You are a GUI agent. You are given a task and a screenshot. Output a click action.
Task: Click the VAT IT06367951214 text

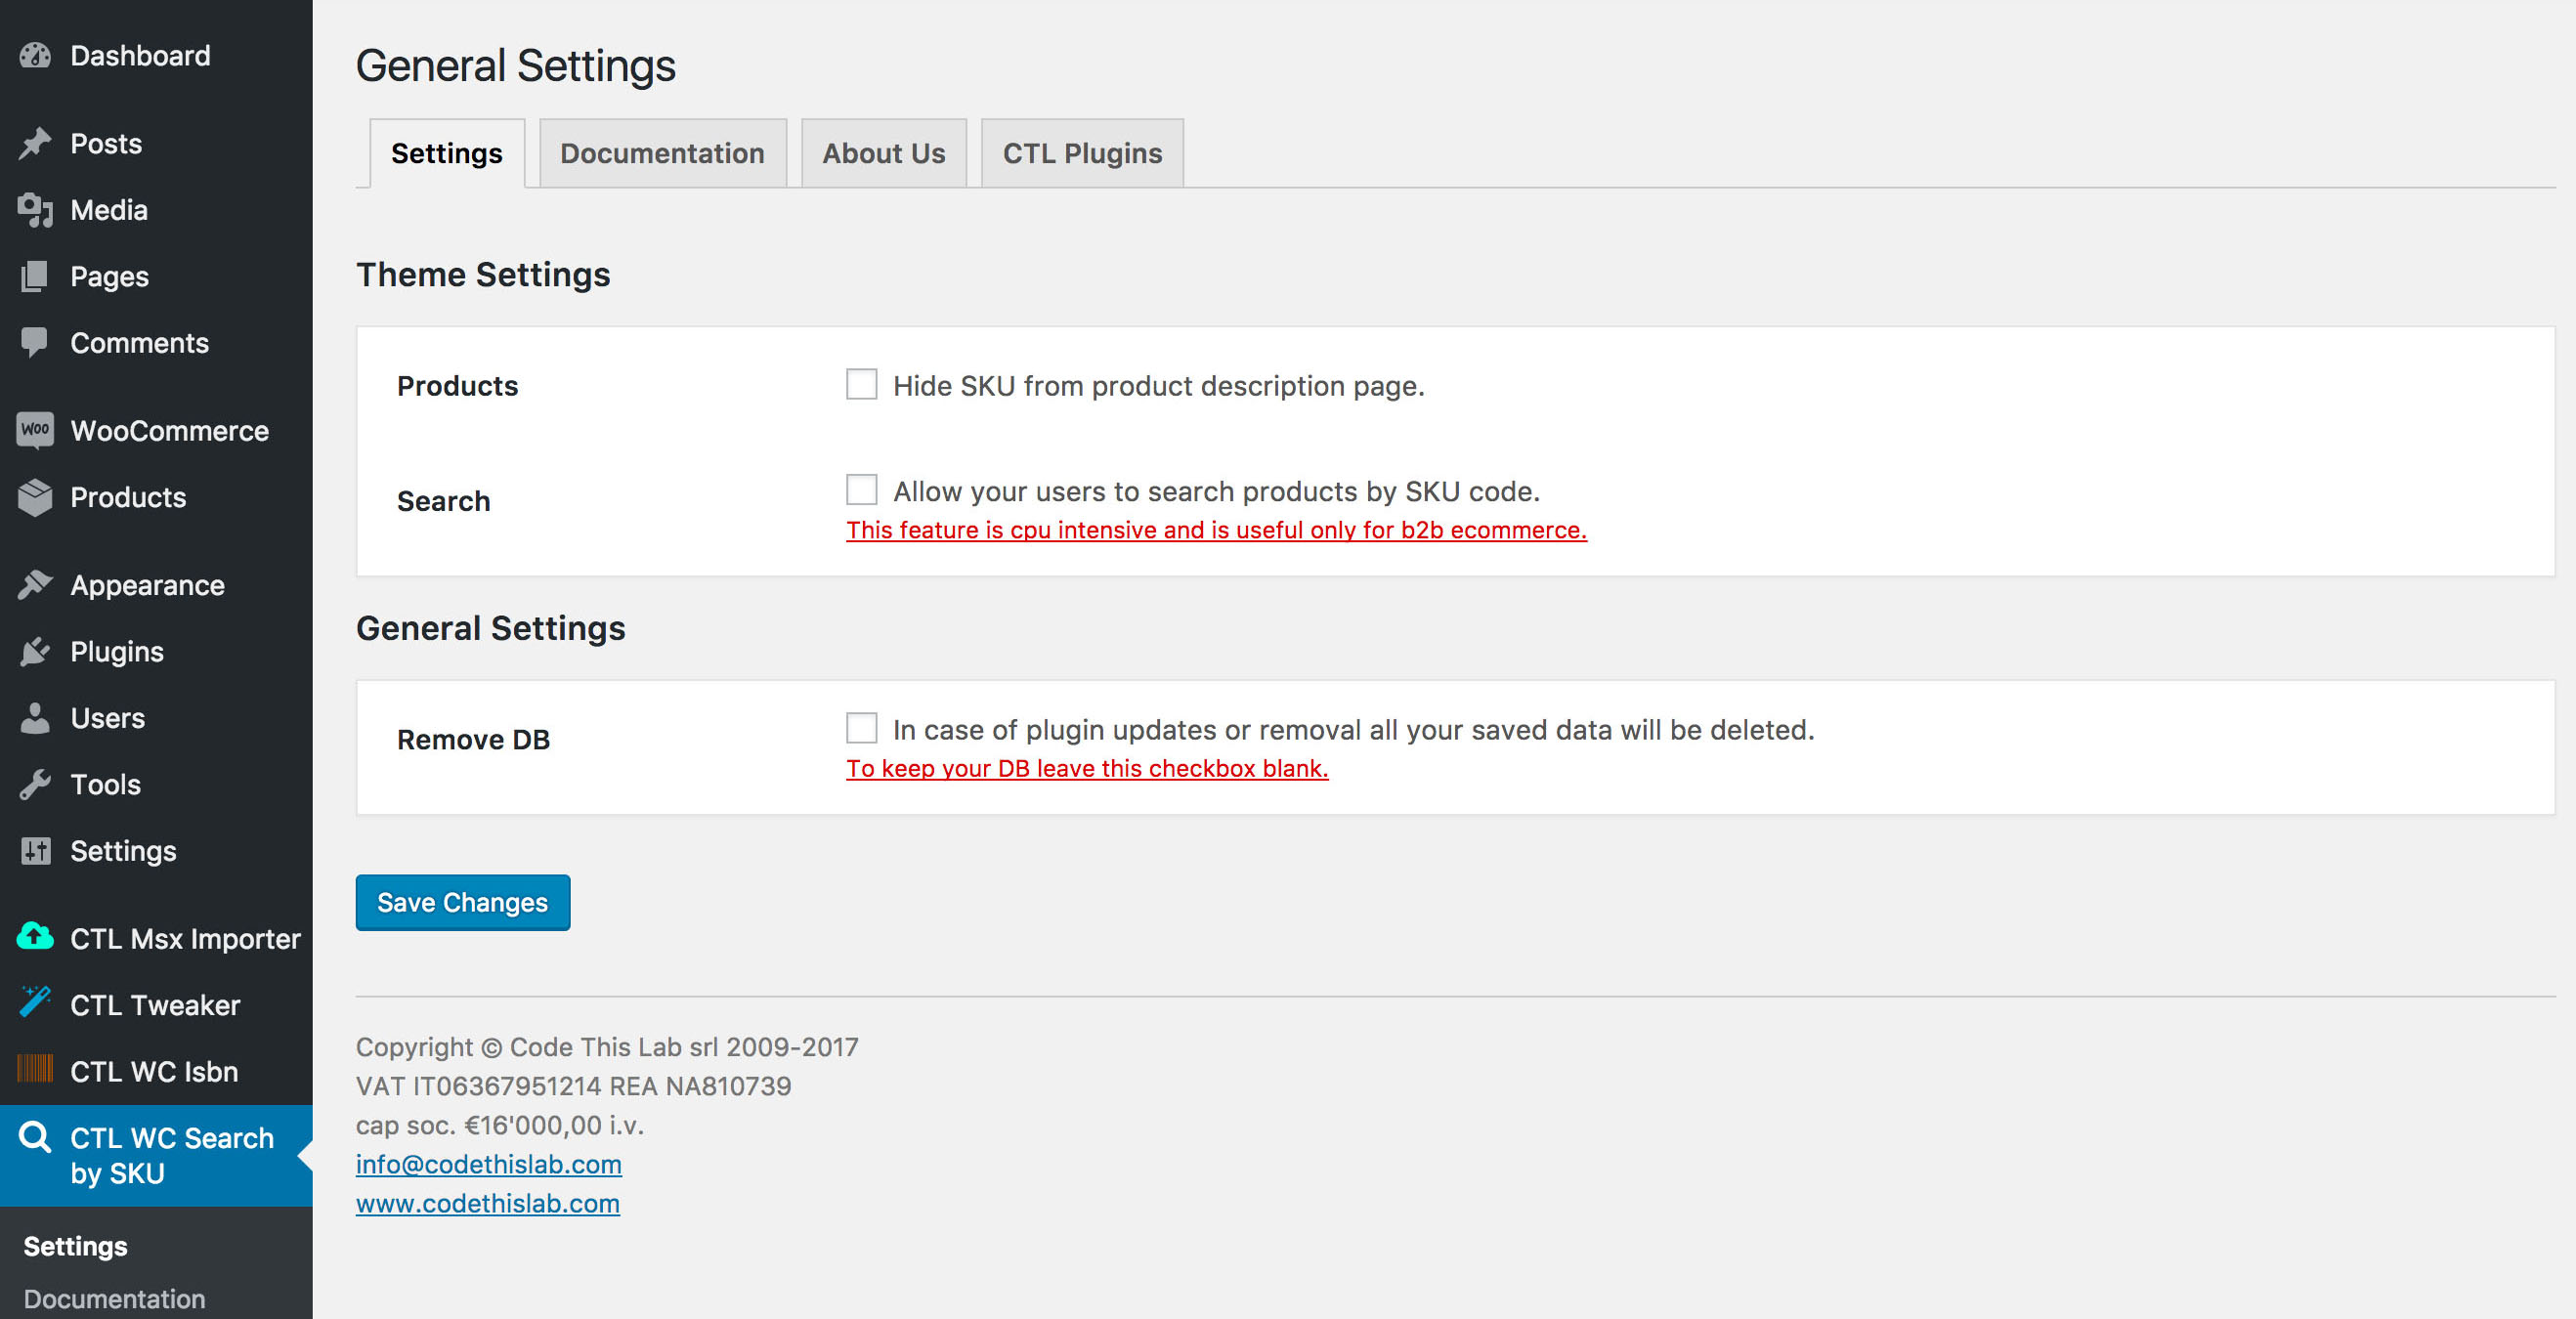(574, 1086)
